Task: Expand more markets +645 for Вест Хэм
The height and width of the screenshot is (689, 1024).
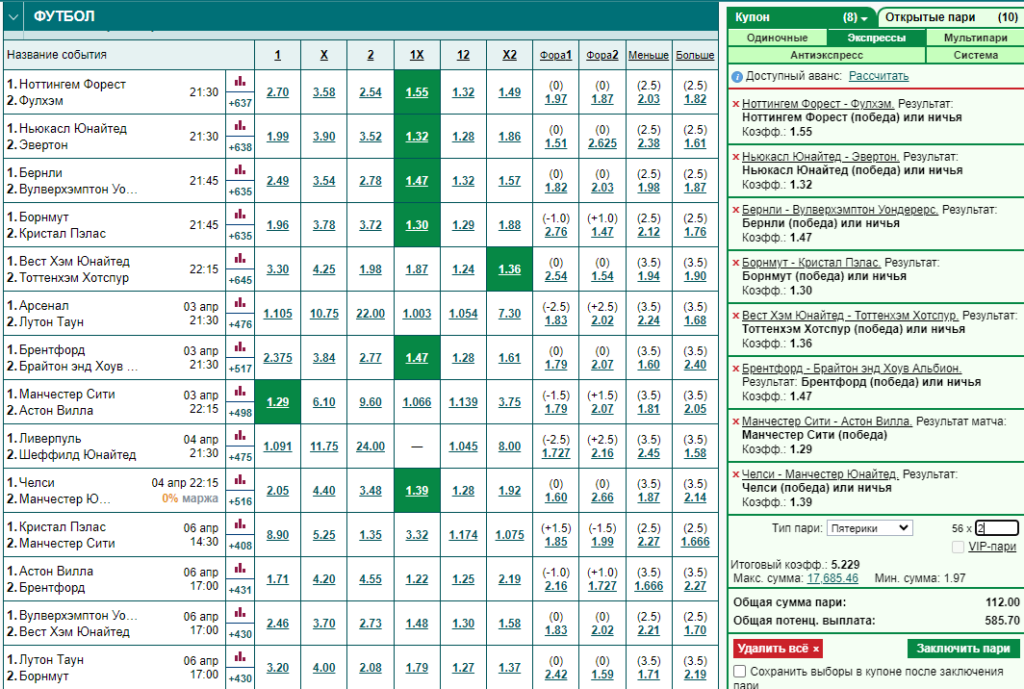Action: 240,280
